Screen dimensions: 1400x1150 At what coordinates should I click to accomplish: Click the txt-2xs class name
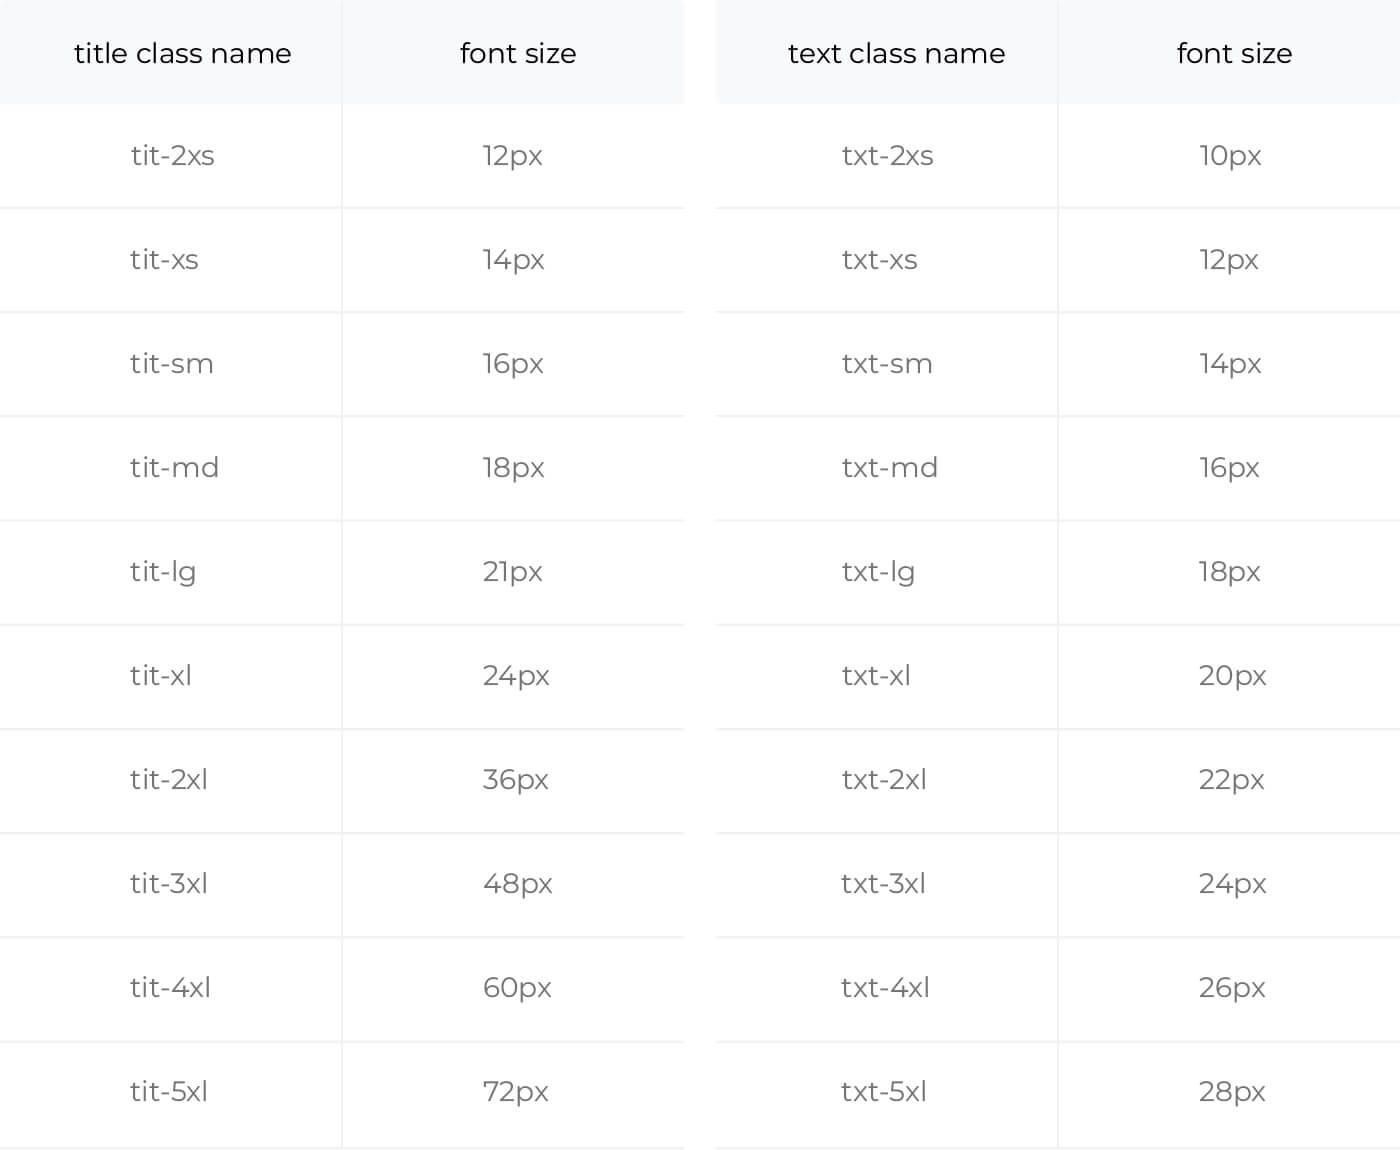point(888,156)
